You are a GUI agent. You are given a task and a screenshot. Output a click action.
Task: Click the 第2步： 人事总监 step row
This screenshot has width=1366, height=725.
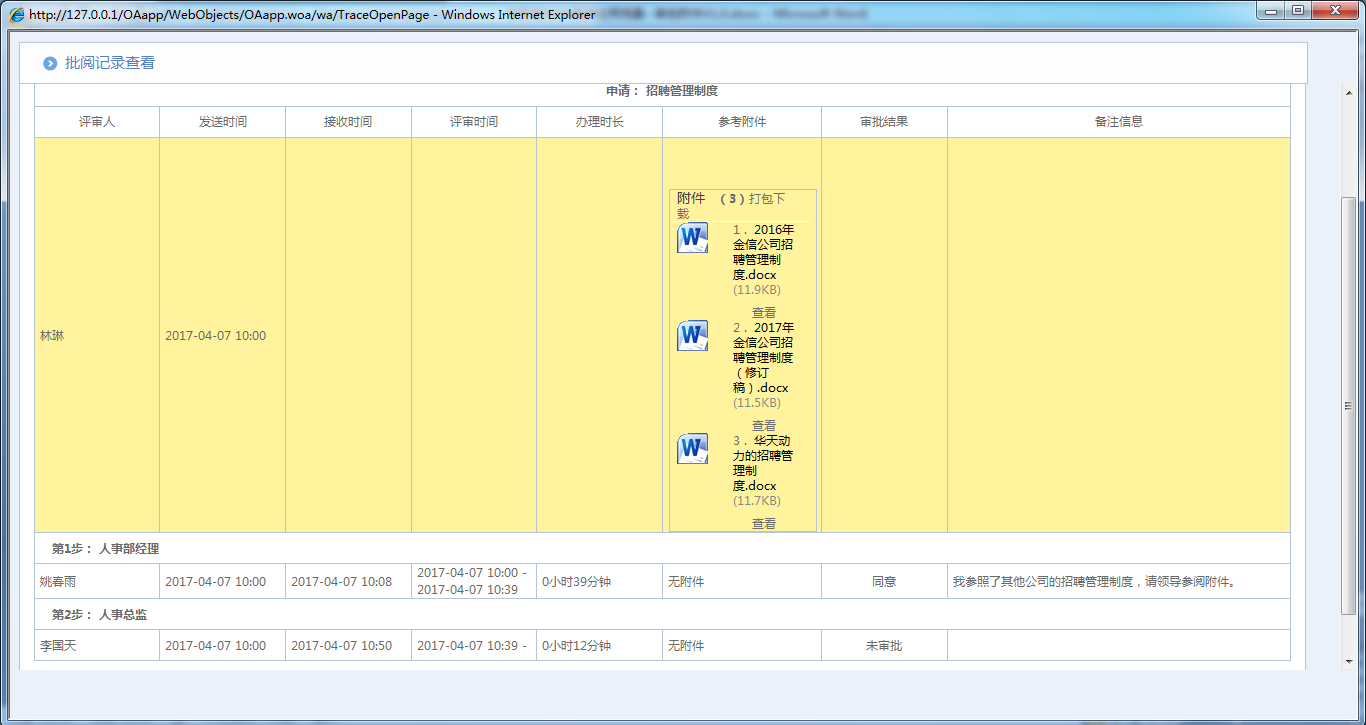click(662, 615)
